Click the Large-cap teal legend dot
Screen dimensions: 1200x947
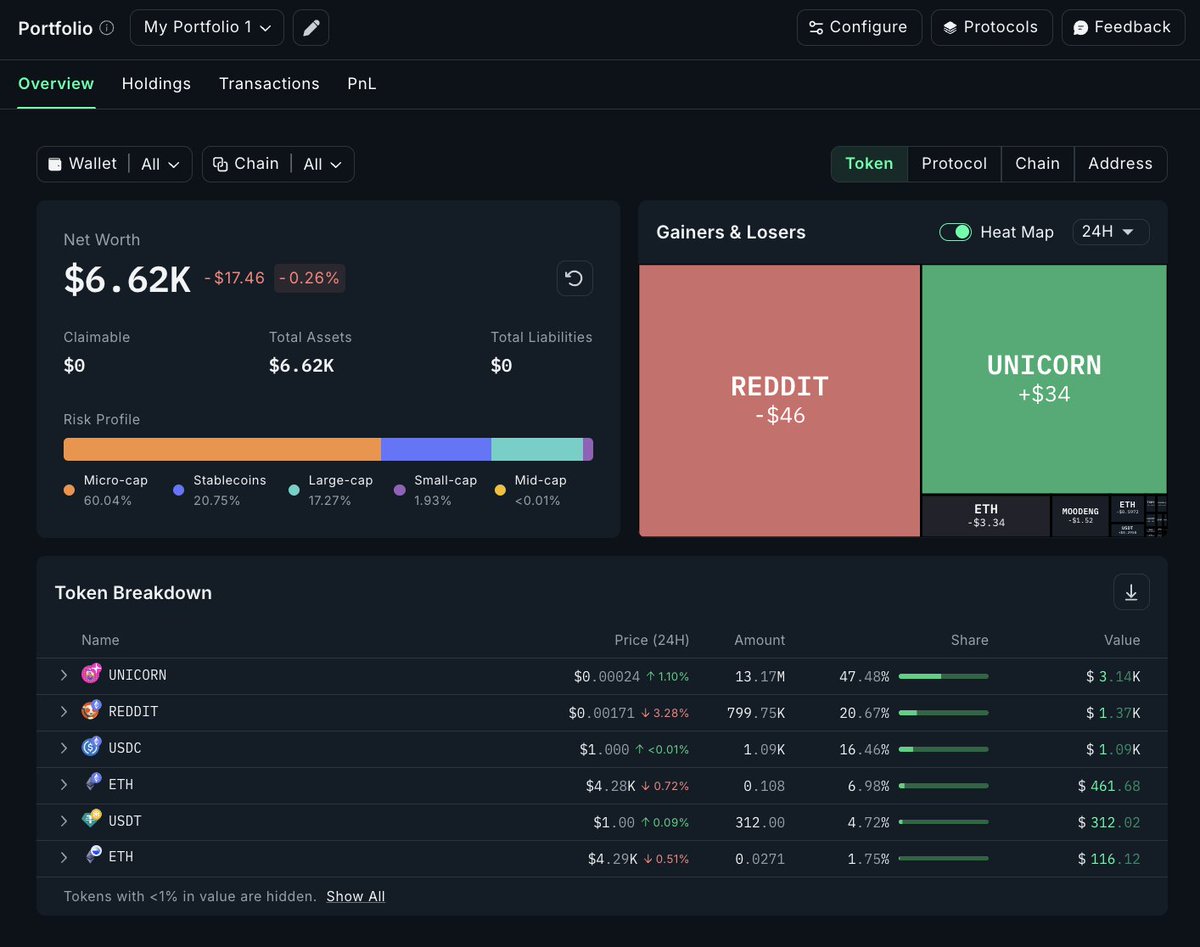pos(293,490)
